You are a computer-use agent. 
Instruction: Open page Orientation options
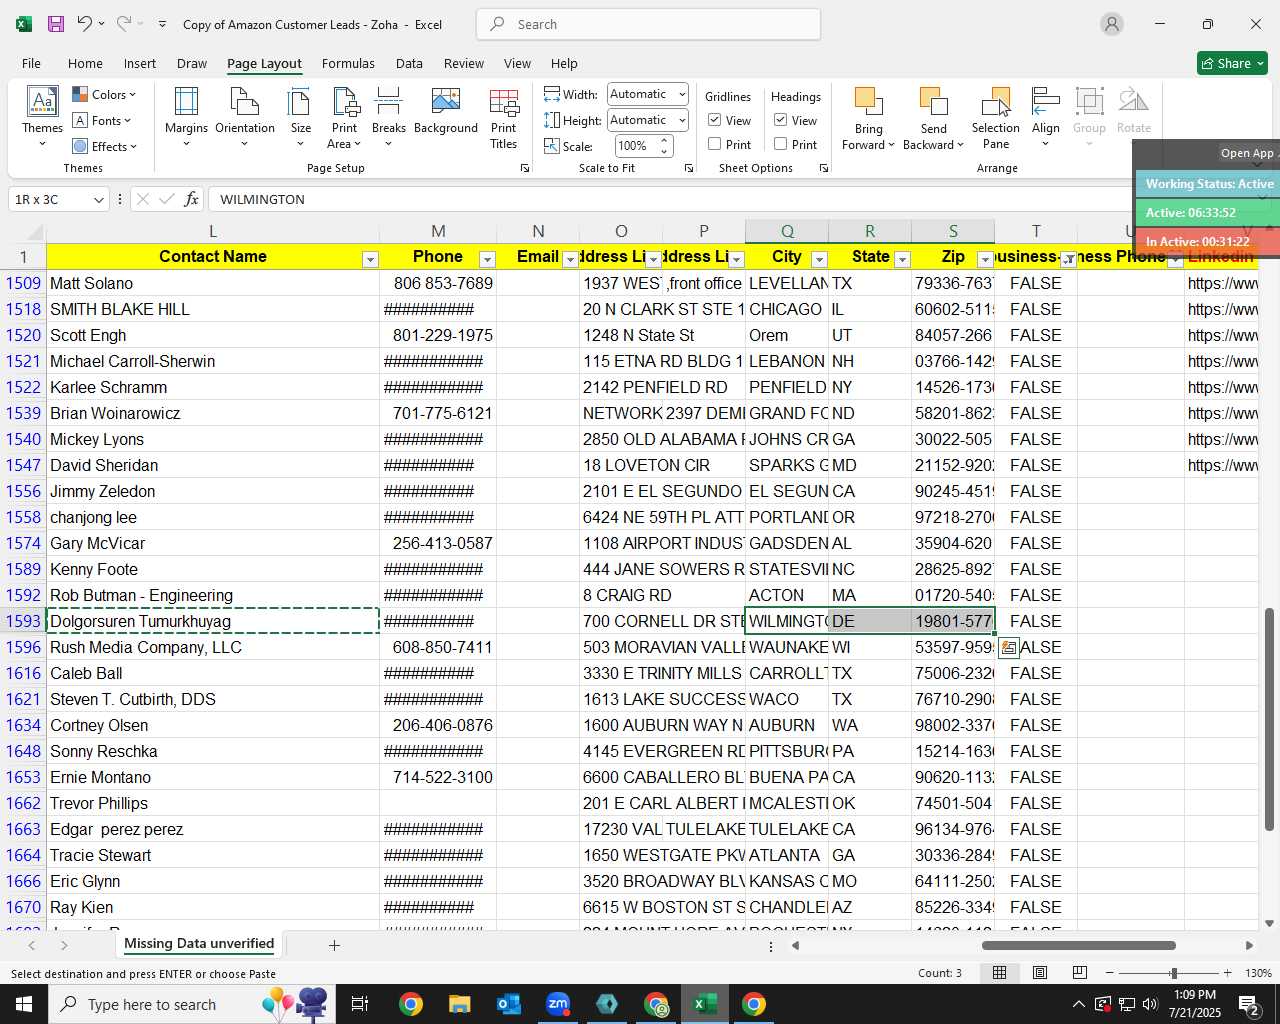pyautogui.click(x=245, y=118)
